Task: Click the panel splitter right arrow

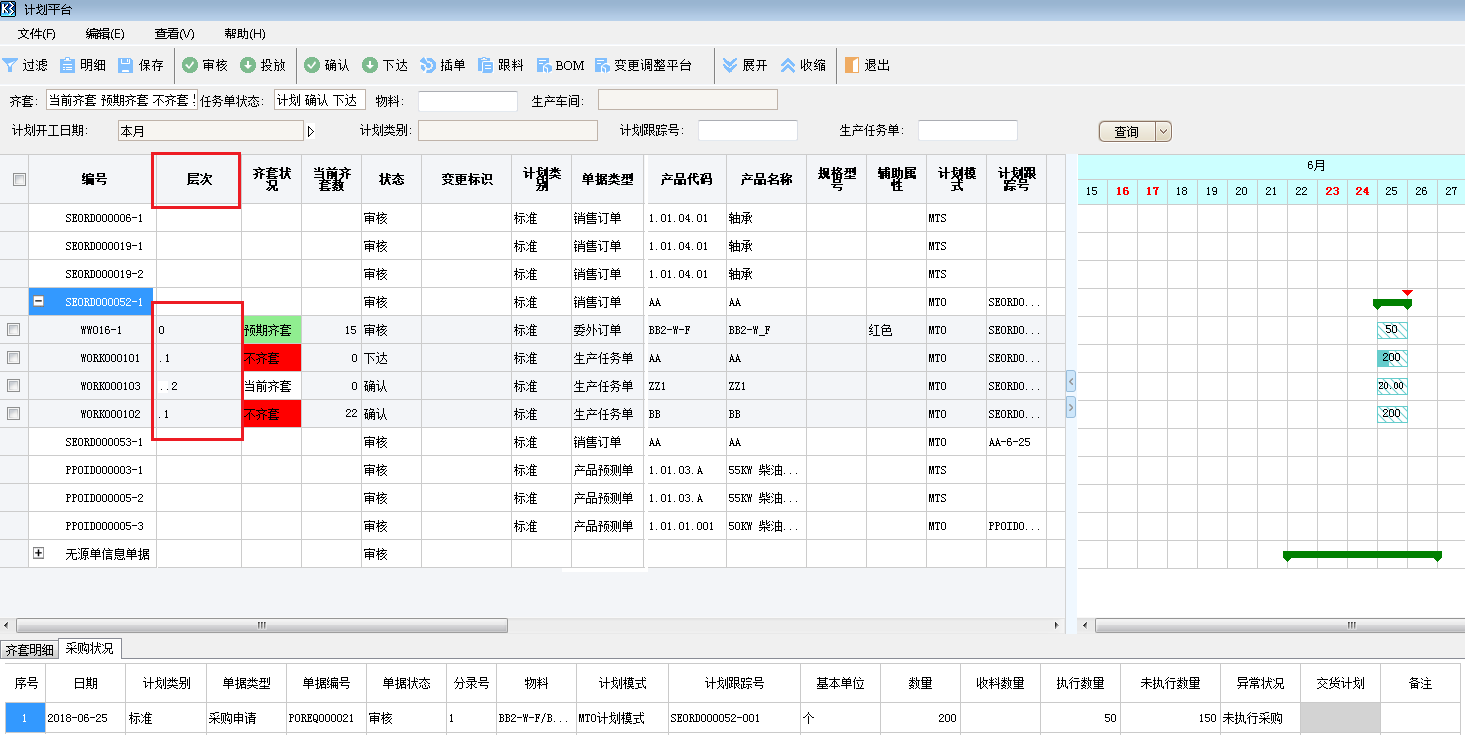Action: [1071, 407]
